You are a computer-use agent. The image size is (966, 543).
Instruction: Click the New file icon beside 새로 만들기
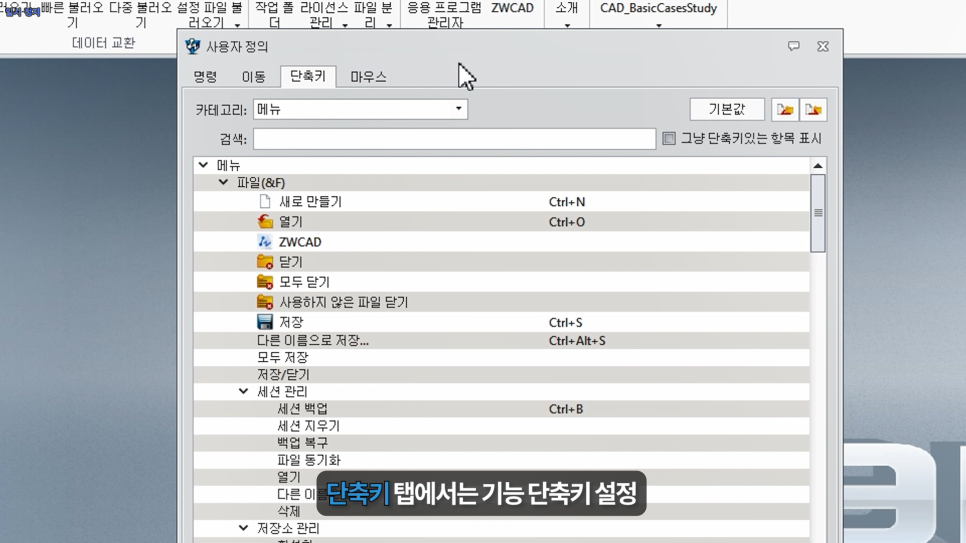click(x=265, y=202)
